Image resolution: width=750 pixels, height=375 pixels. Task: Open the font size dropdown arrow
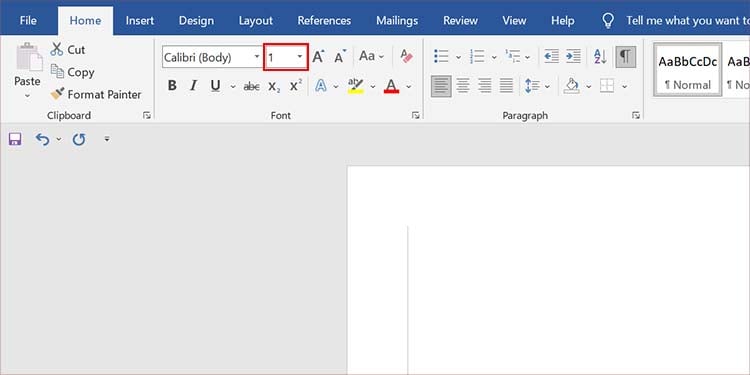[300, 57]
